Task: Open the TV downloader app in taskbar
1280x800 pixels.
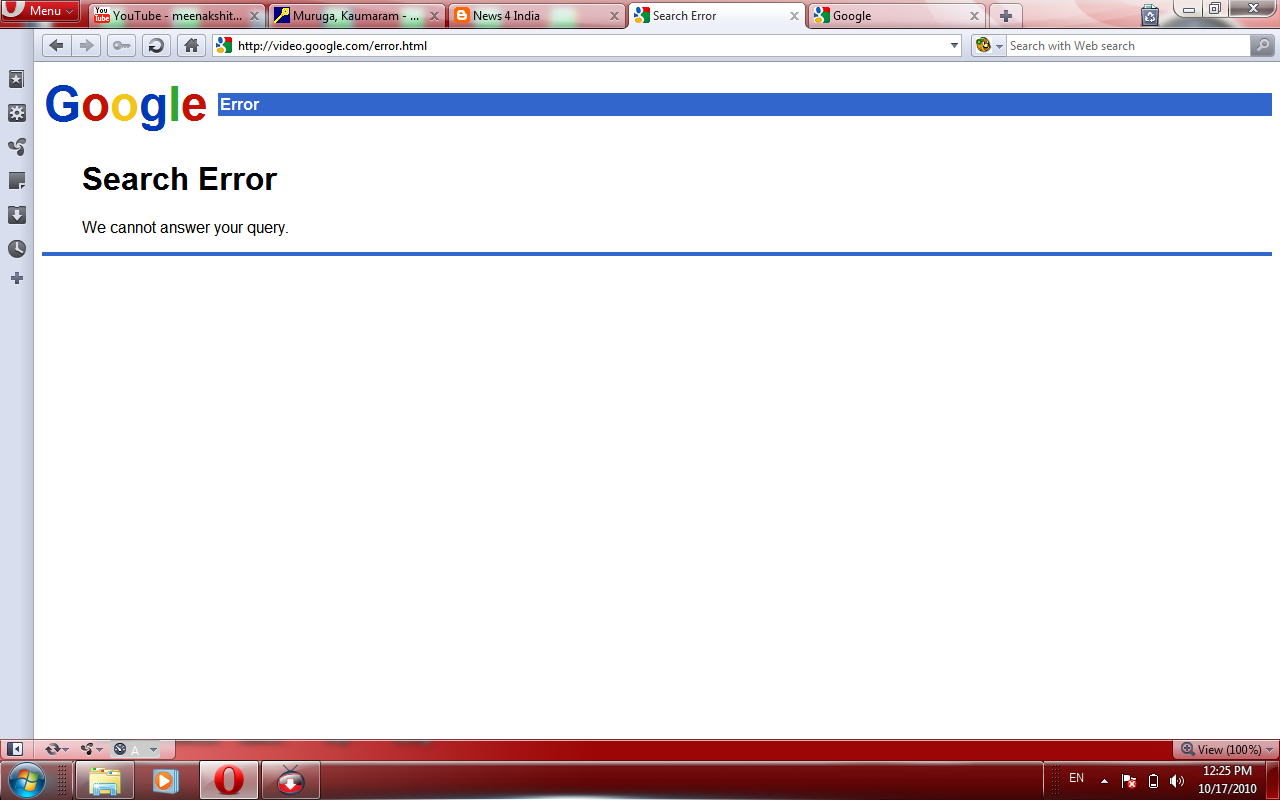Action: click(290, 780)
